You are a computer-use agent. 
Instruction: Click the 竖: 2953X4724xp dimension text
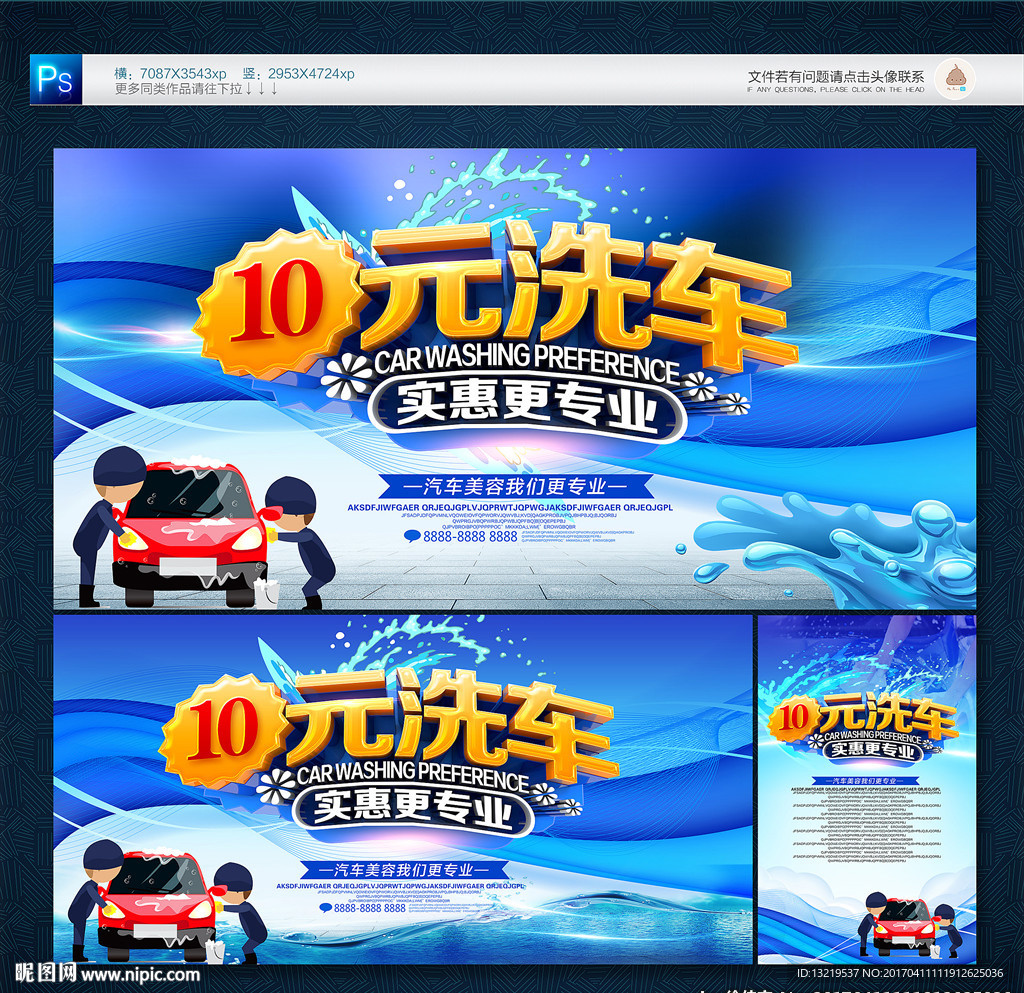298,73
